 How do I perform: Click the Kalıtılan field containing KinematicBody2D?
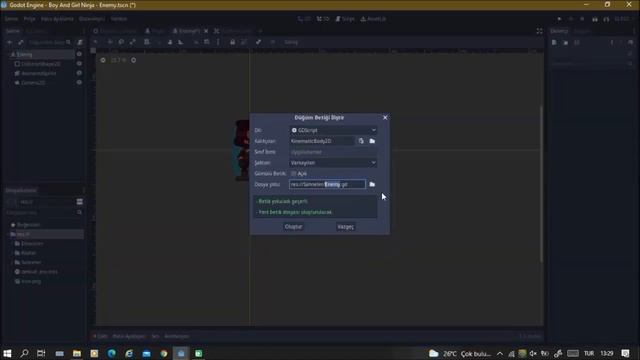point(322,141)
